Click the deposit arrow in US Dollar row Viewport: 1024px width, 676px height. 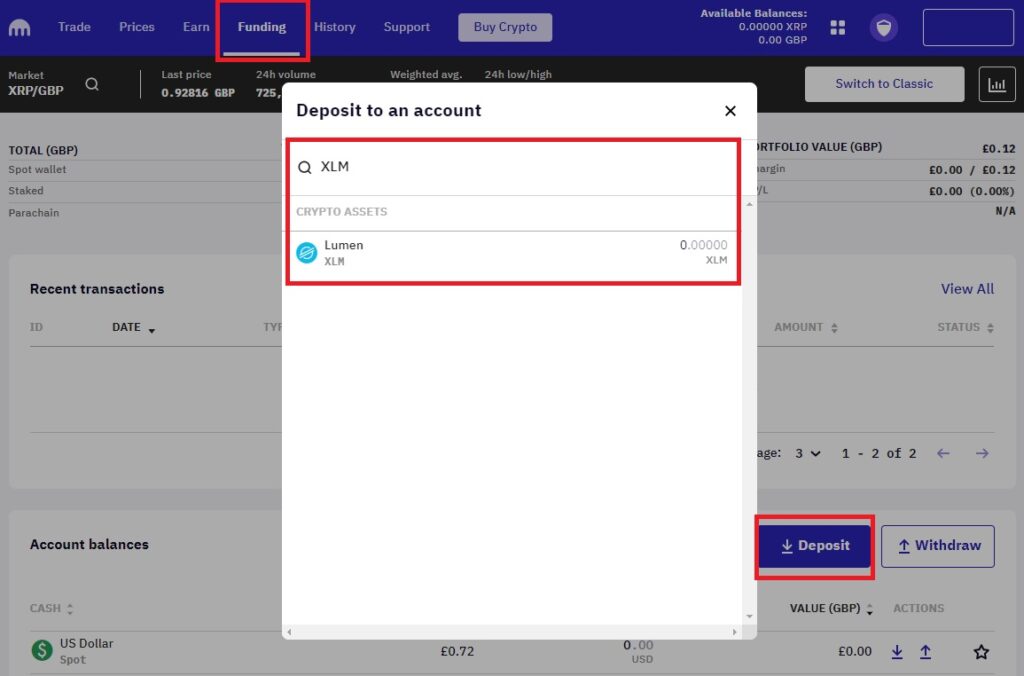pyautogui.click(x=897, y=651)
